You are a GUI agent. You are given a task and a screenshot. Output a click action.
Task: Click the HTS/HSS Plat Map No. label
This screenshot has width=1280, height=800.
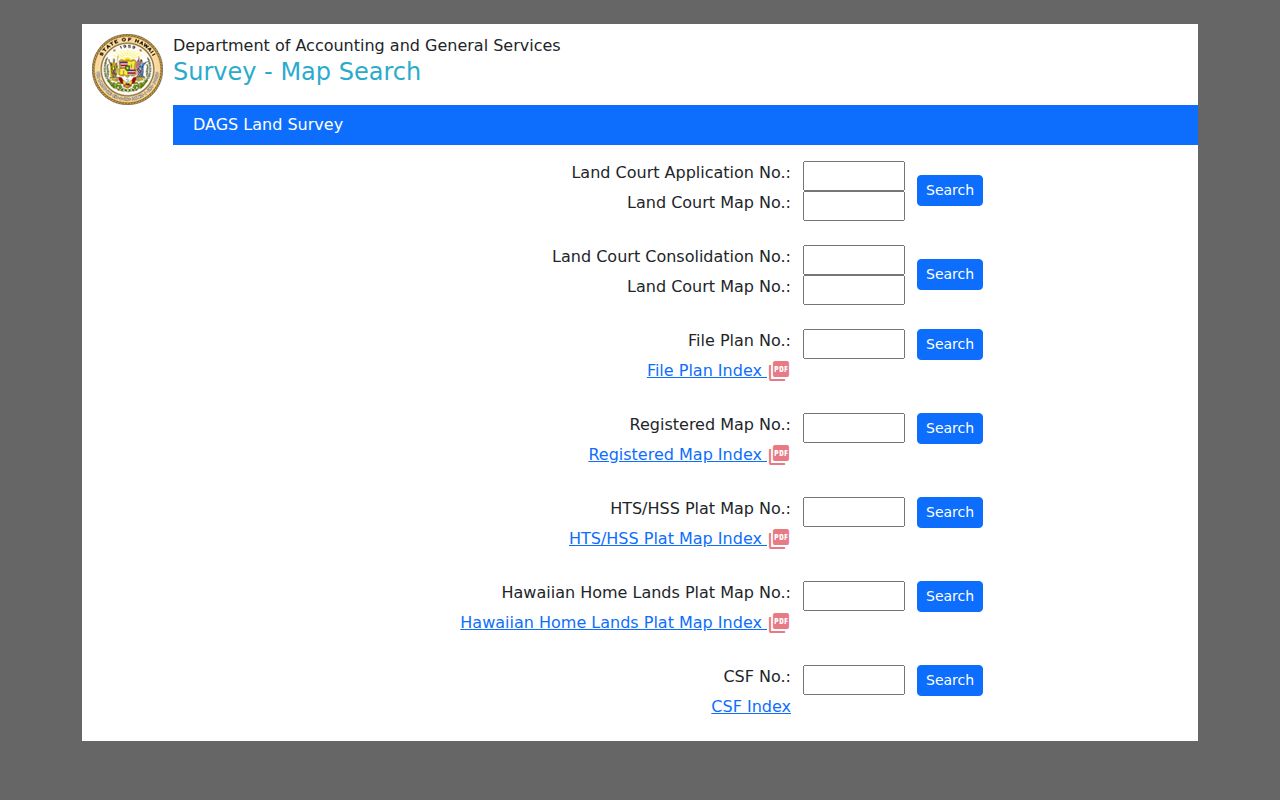tap(700, 509)
